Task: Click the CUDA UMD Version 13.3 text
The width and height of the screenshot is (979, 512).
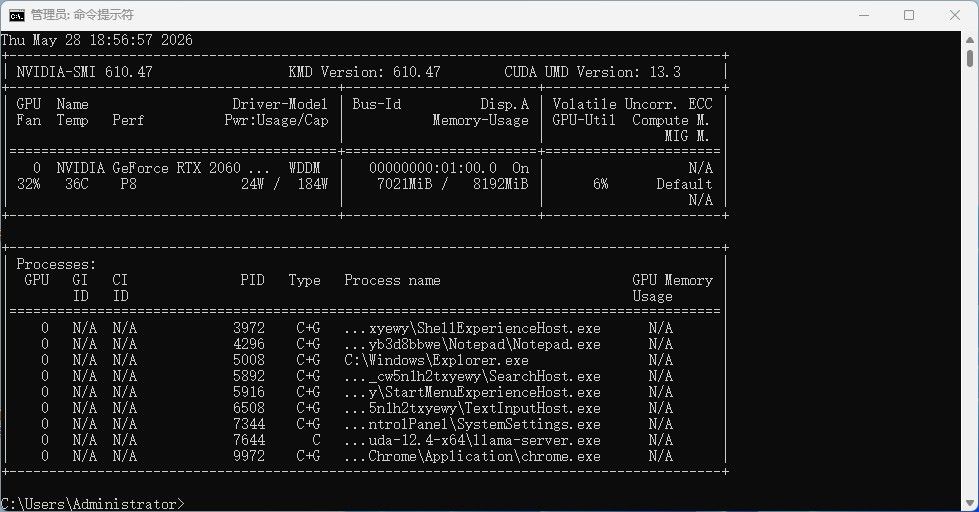Action: coord(592,72)
